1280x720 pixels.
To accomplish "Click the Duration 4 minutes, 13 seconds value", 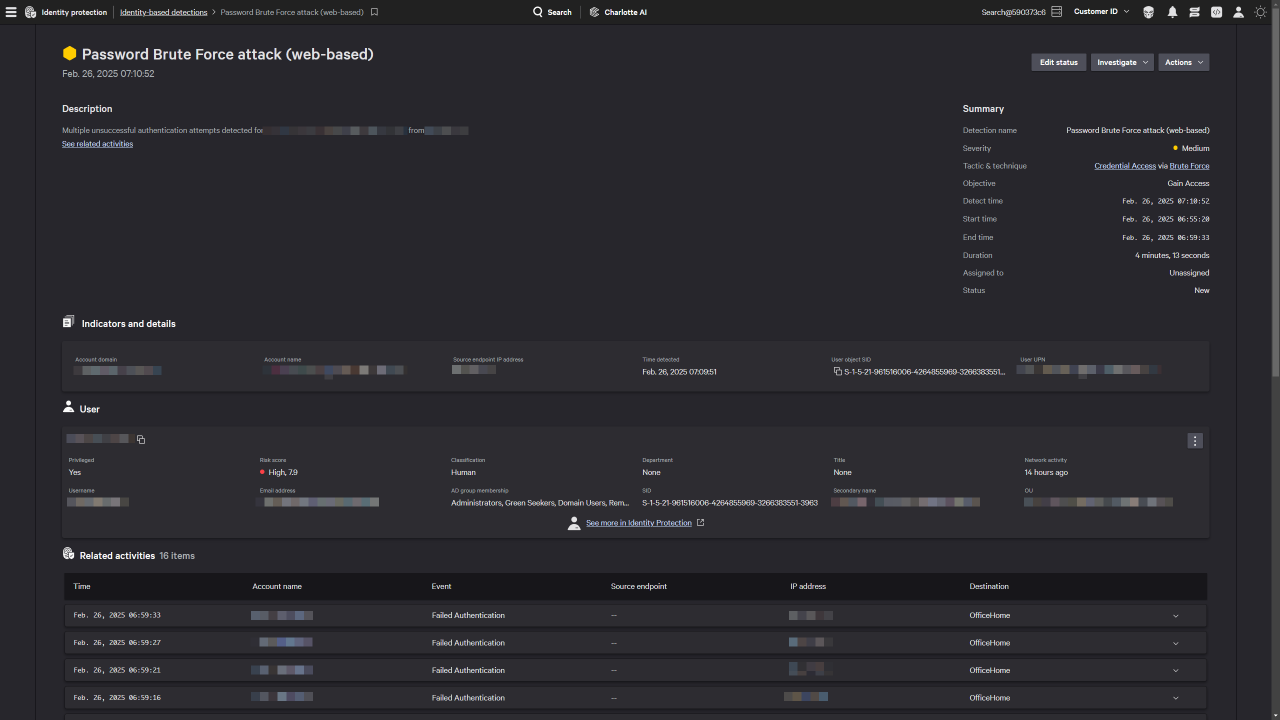I will (1172, 256).
